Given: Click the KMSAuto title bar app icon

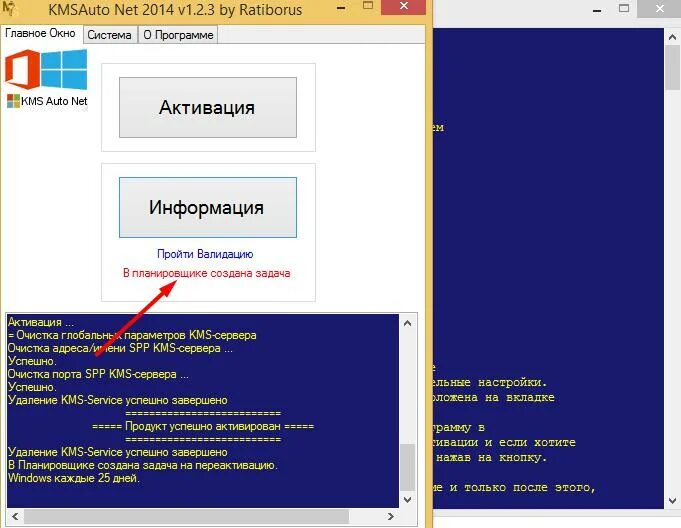Looking at the screenshot, I should 8,8.
